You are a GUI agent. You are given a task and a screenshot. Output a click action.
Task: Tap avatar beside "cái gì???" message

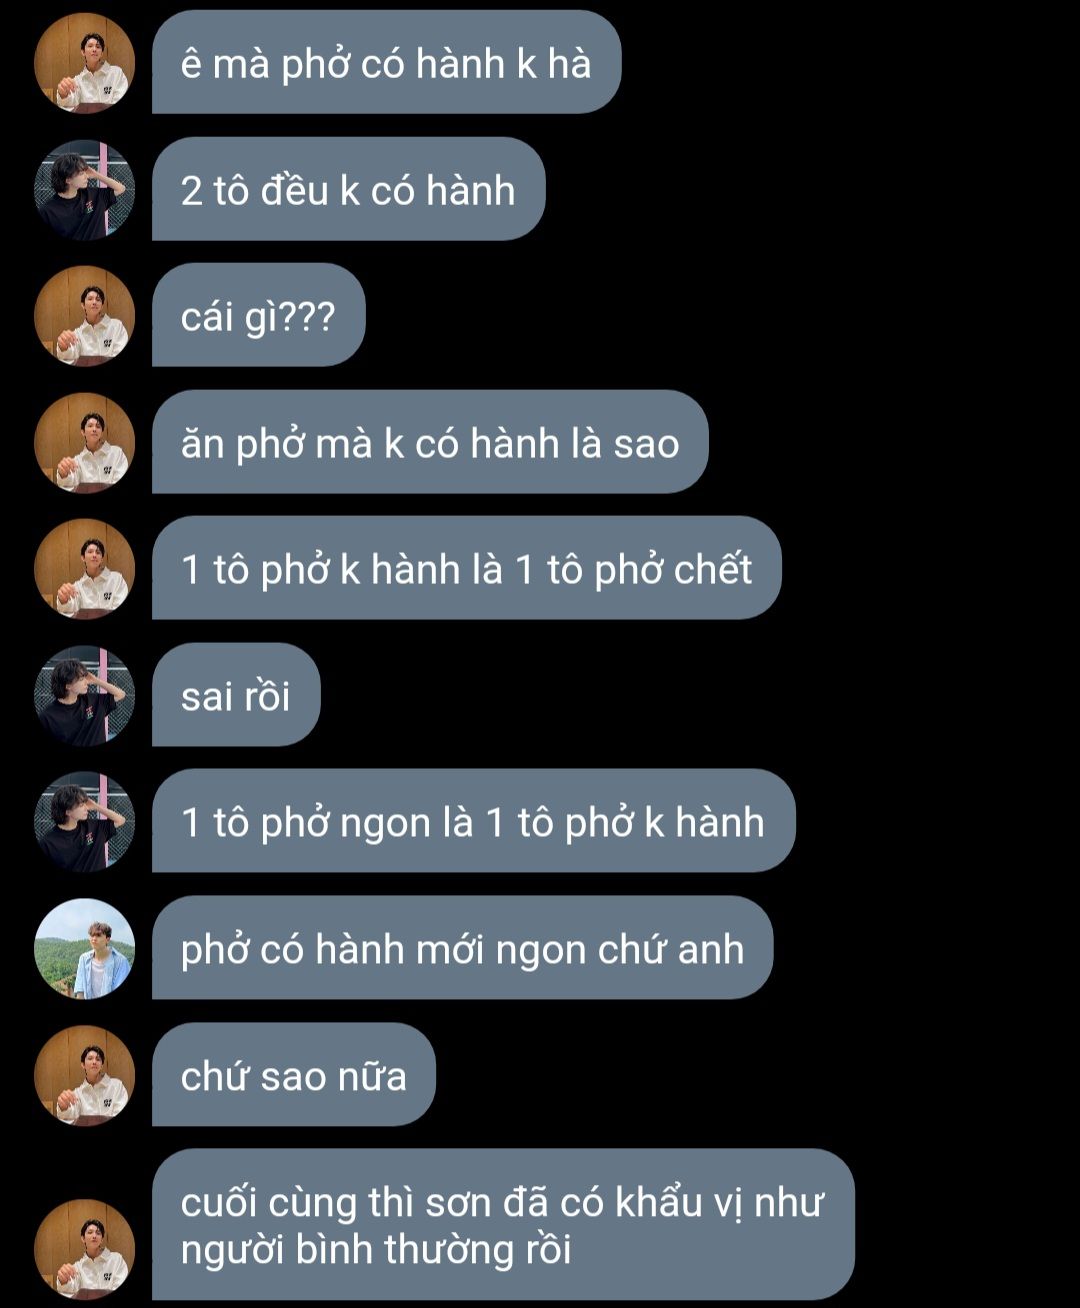pos(84,316)
